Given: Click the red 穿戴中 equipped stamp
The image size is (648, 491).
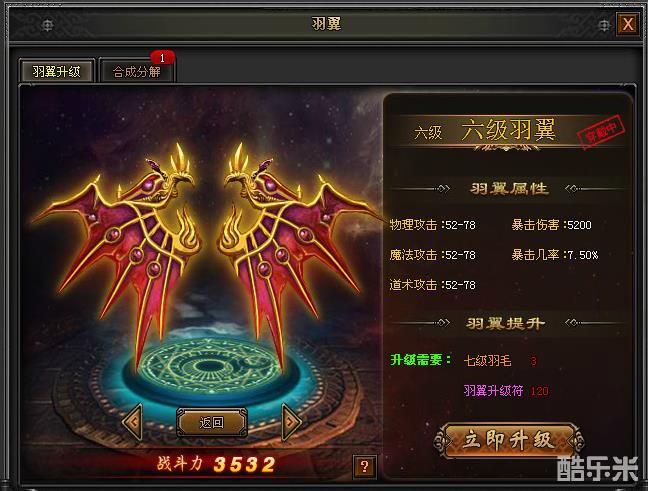Looking at the screenshot, I should point(601,131).
